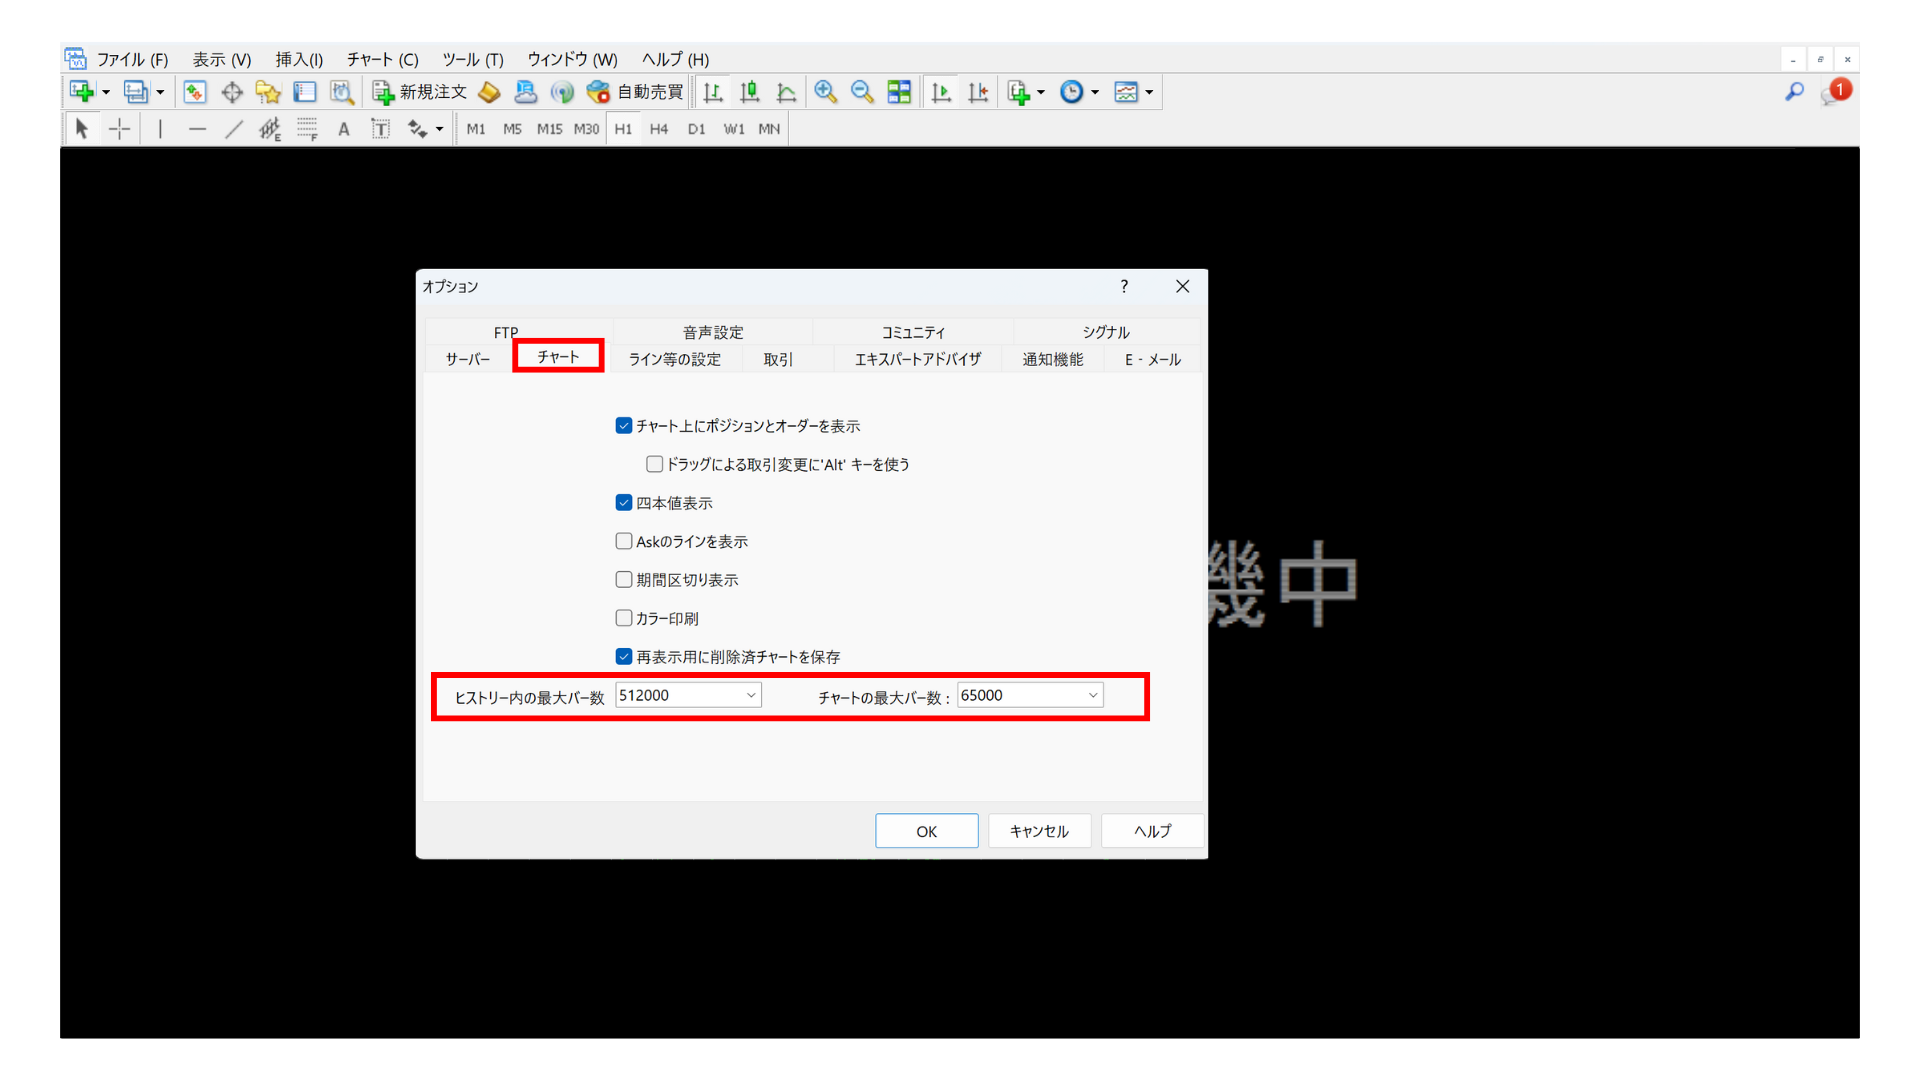
Task: Open the ツール menu
Action: 472,59
